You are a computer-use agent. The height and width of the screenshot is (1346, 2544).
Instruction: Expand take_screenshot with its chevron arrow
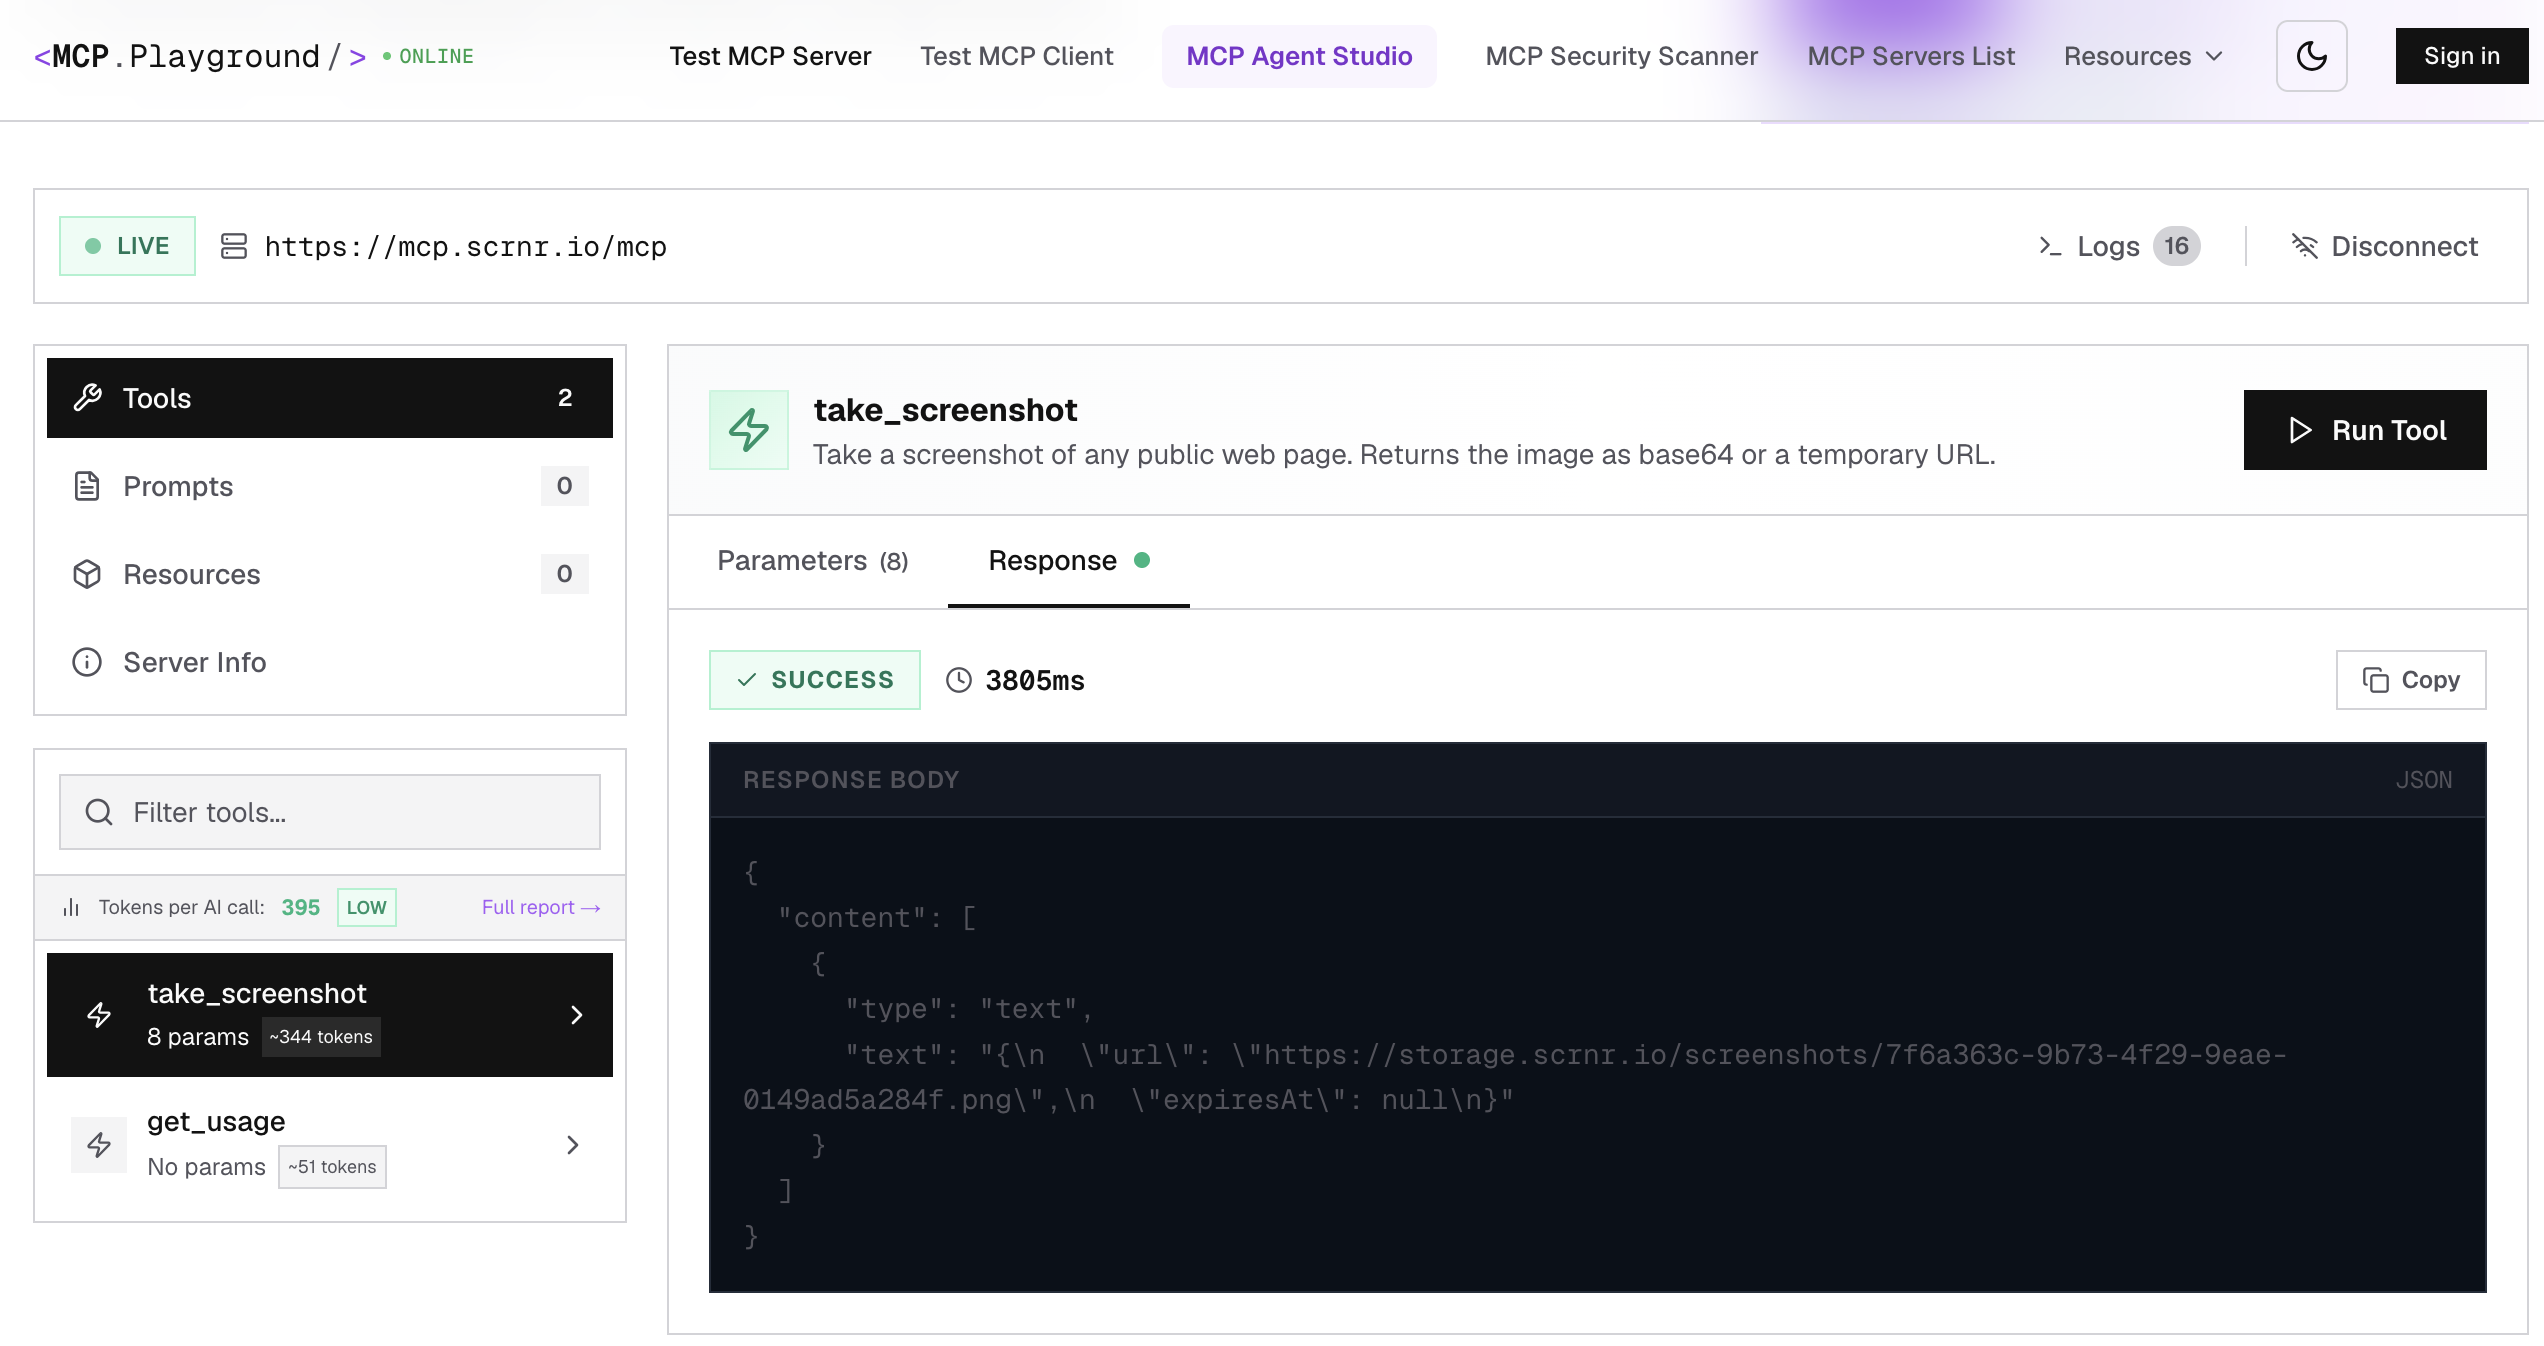[576, 1015]
